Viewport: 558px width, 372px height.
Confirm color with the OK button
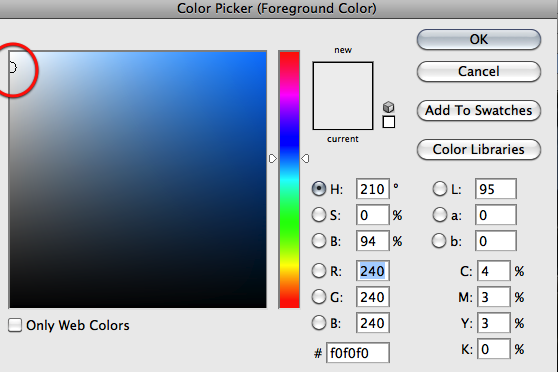479,39
